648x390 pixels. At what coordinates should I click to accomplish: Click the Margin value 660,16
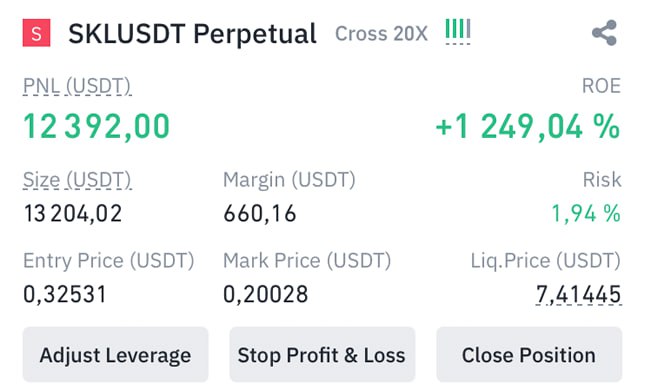pos(260,214)
